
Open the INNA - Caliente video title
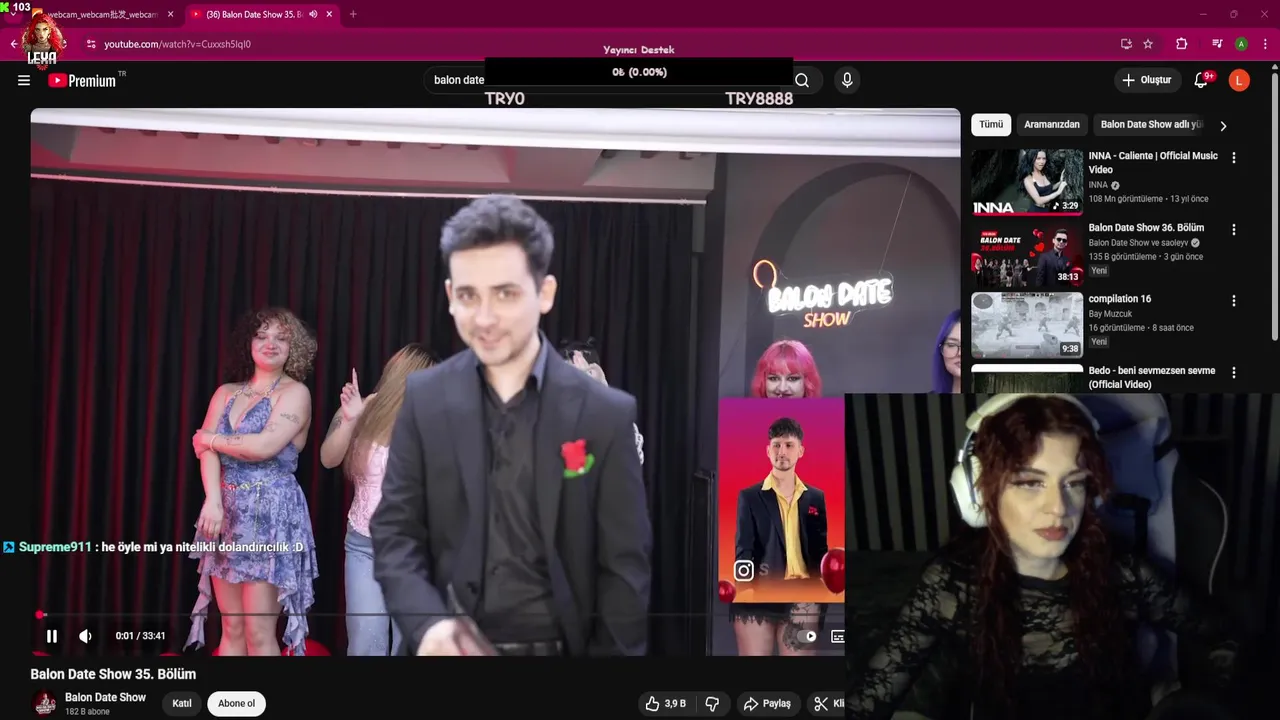(1153, 163)
